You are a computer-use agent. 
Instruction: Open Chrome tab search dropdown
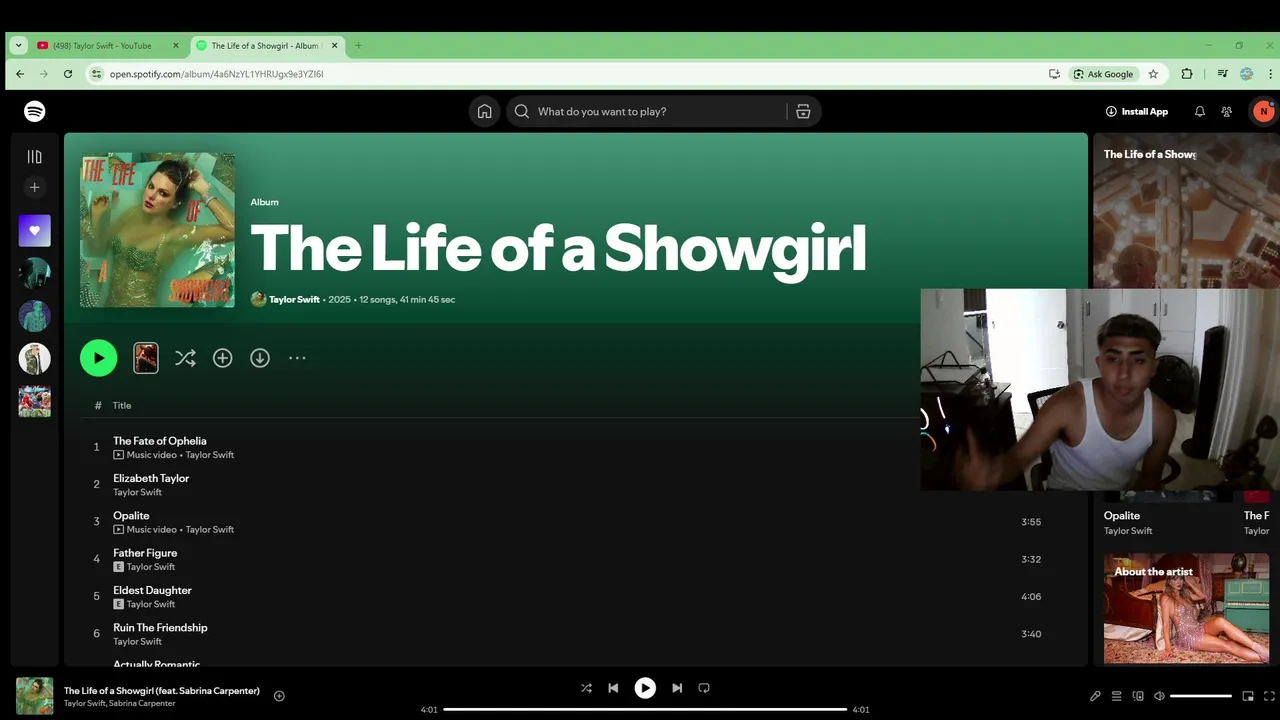(x=18, y=45)
